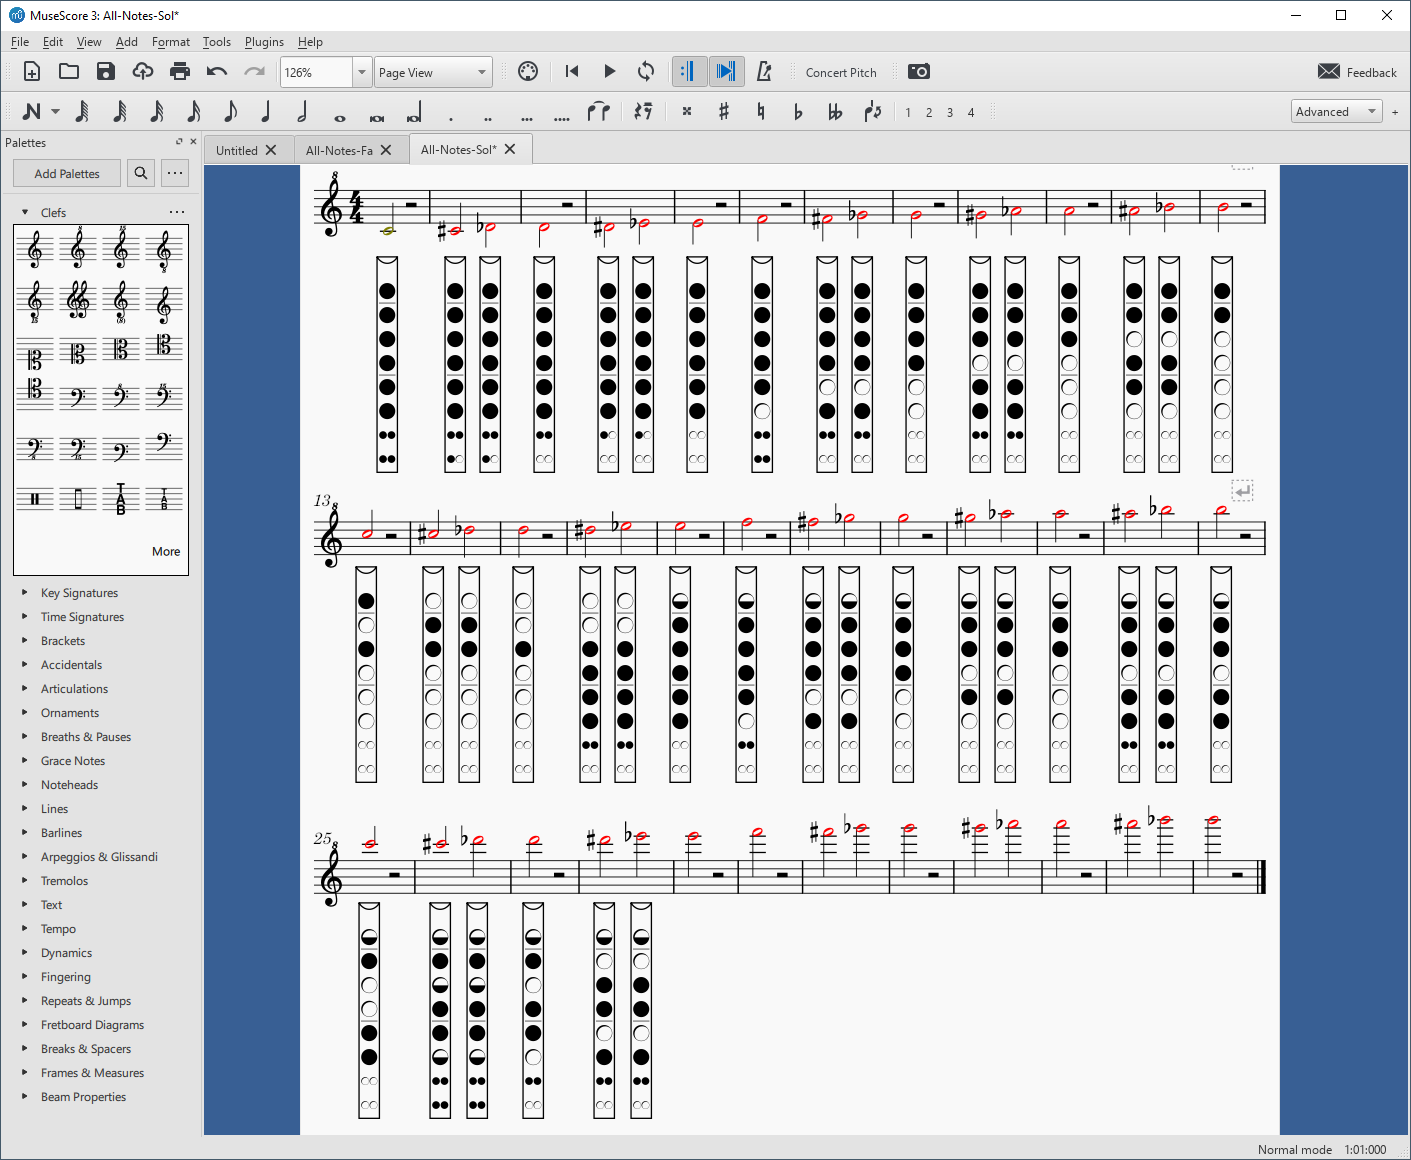Open the Clefs palette options ellipsis
The image size is (1411, 1160).
177,212
